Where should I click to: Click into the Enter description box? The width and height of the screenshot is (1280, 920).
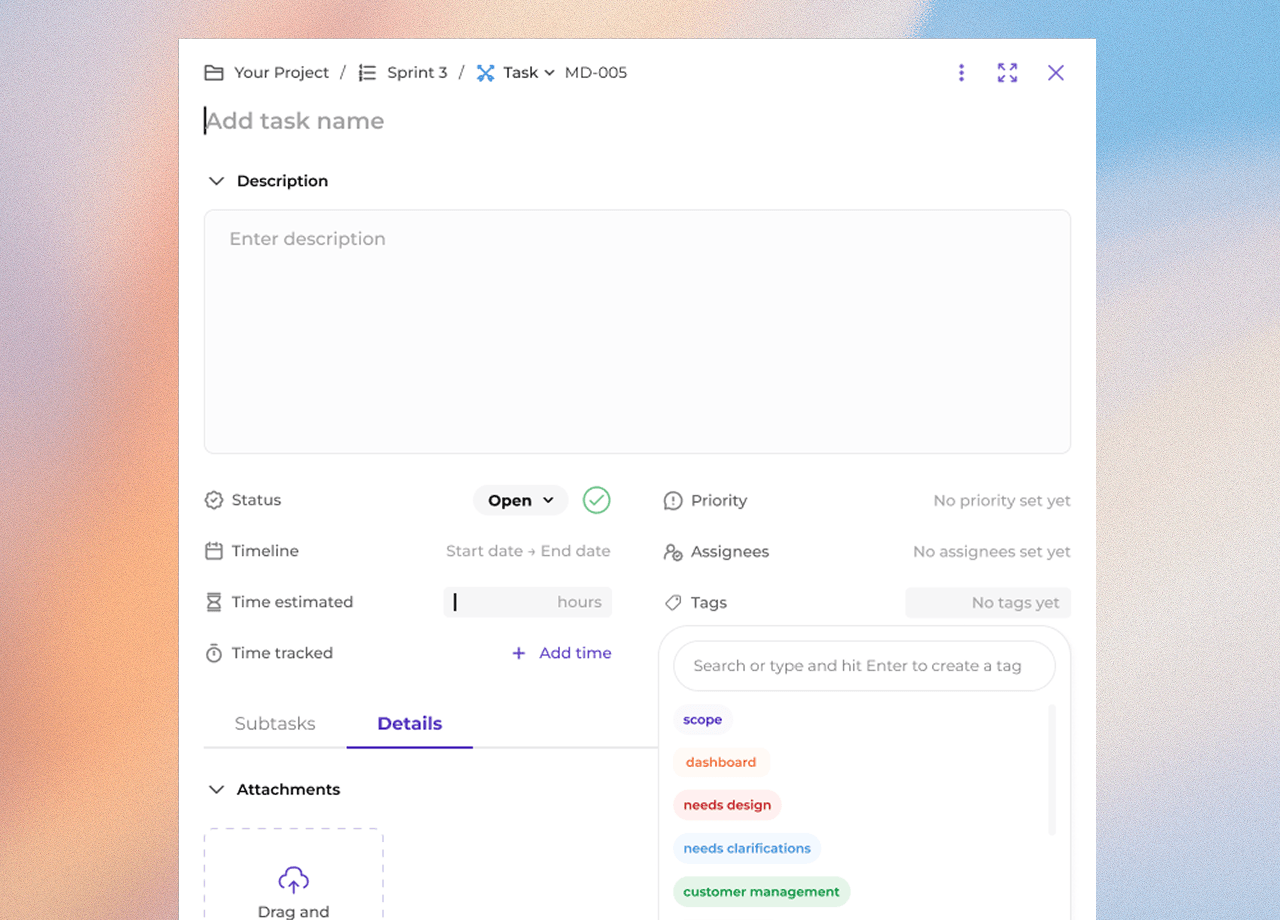[637, 331]
